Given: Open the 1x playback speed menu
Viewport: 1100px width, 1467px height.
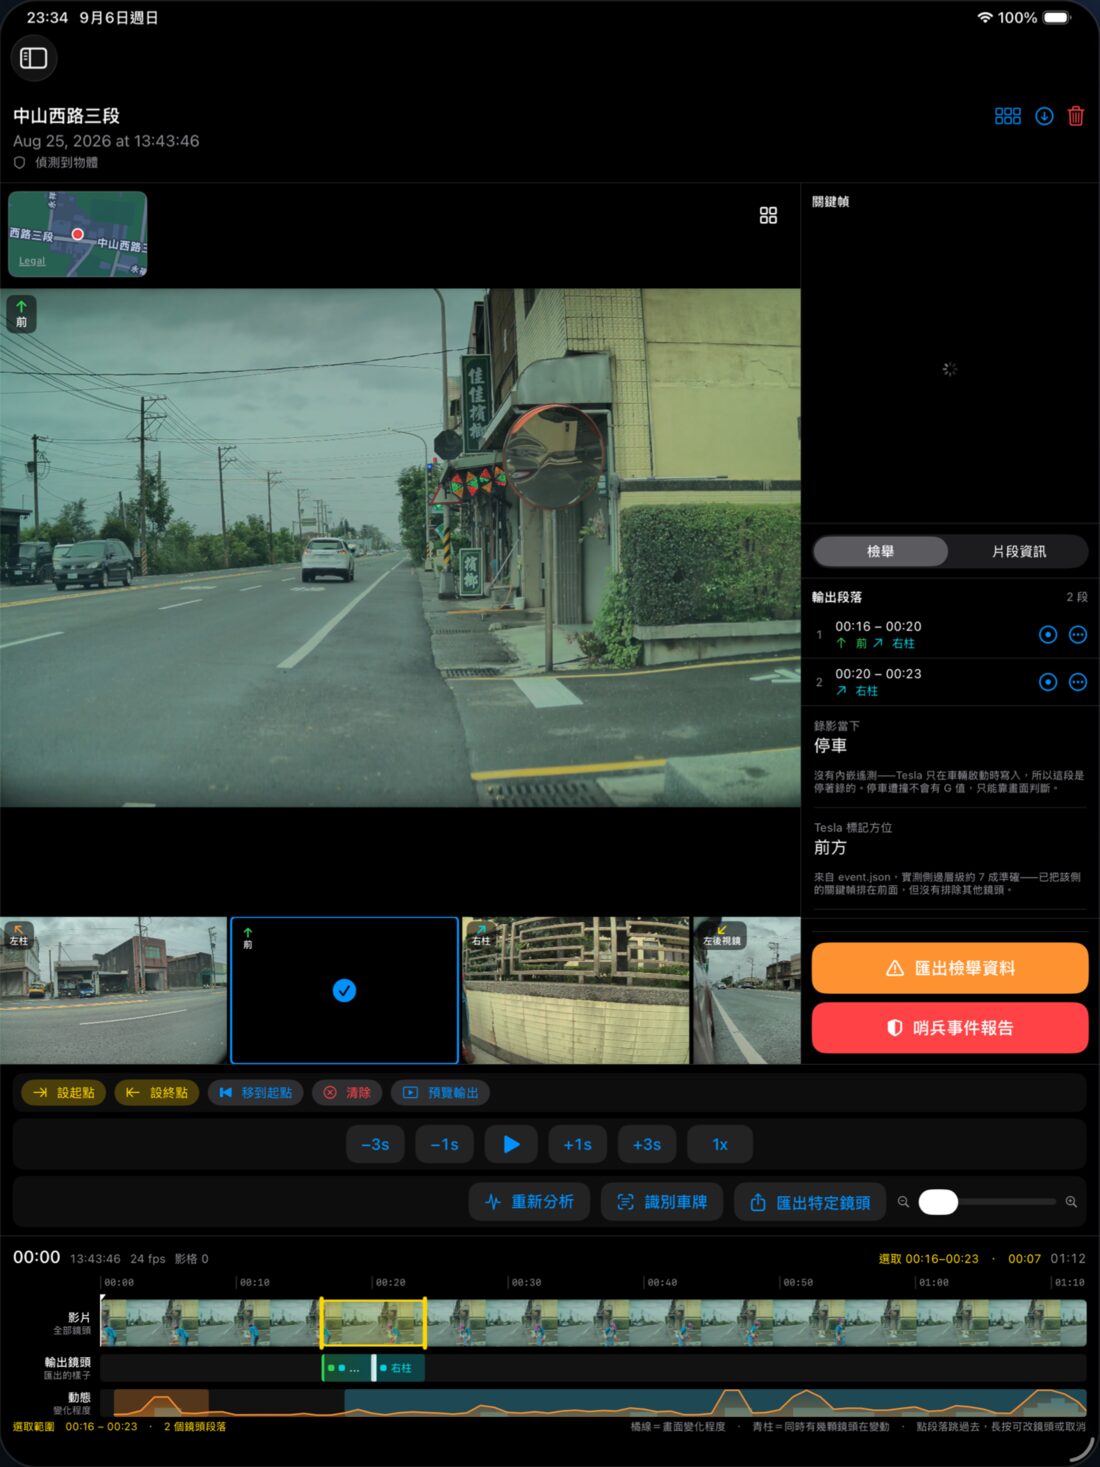Looking at the screenshot, I should coord(720,1144).
